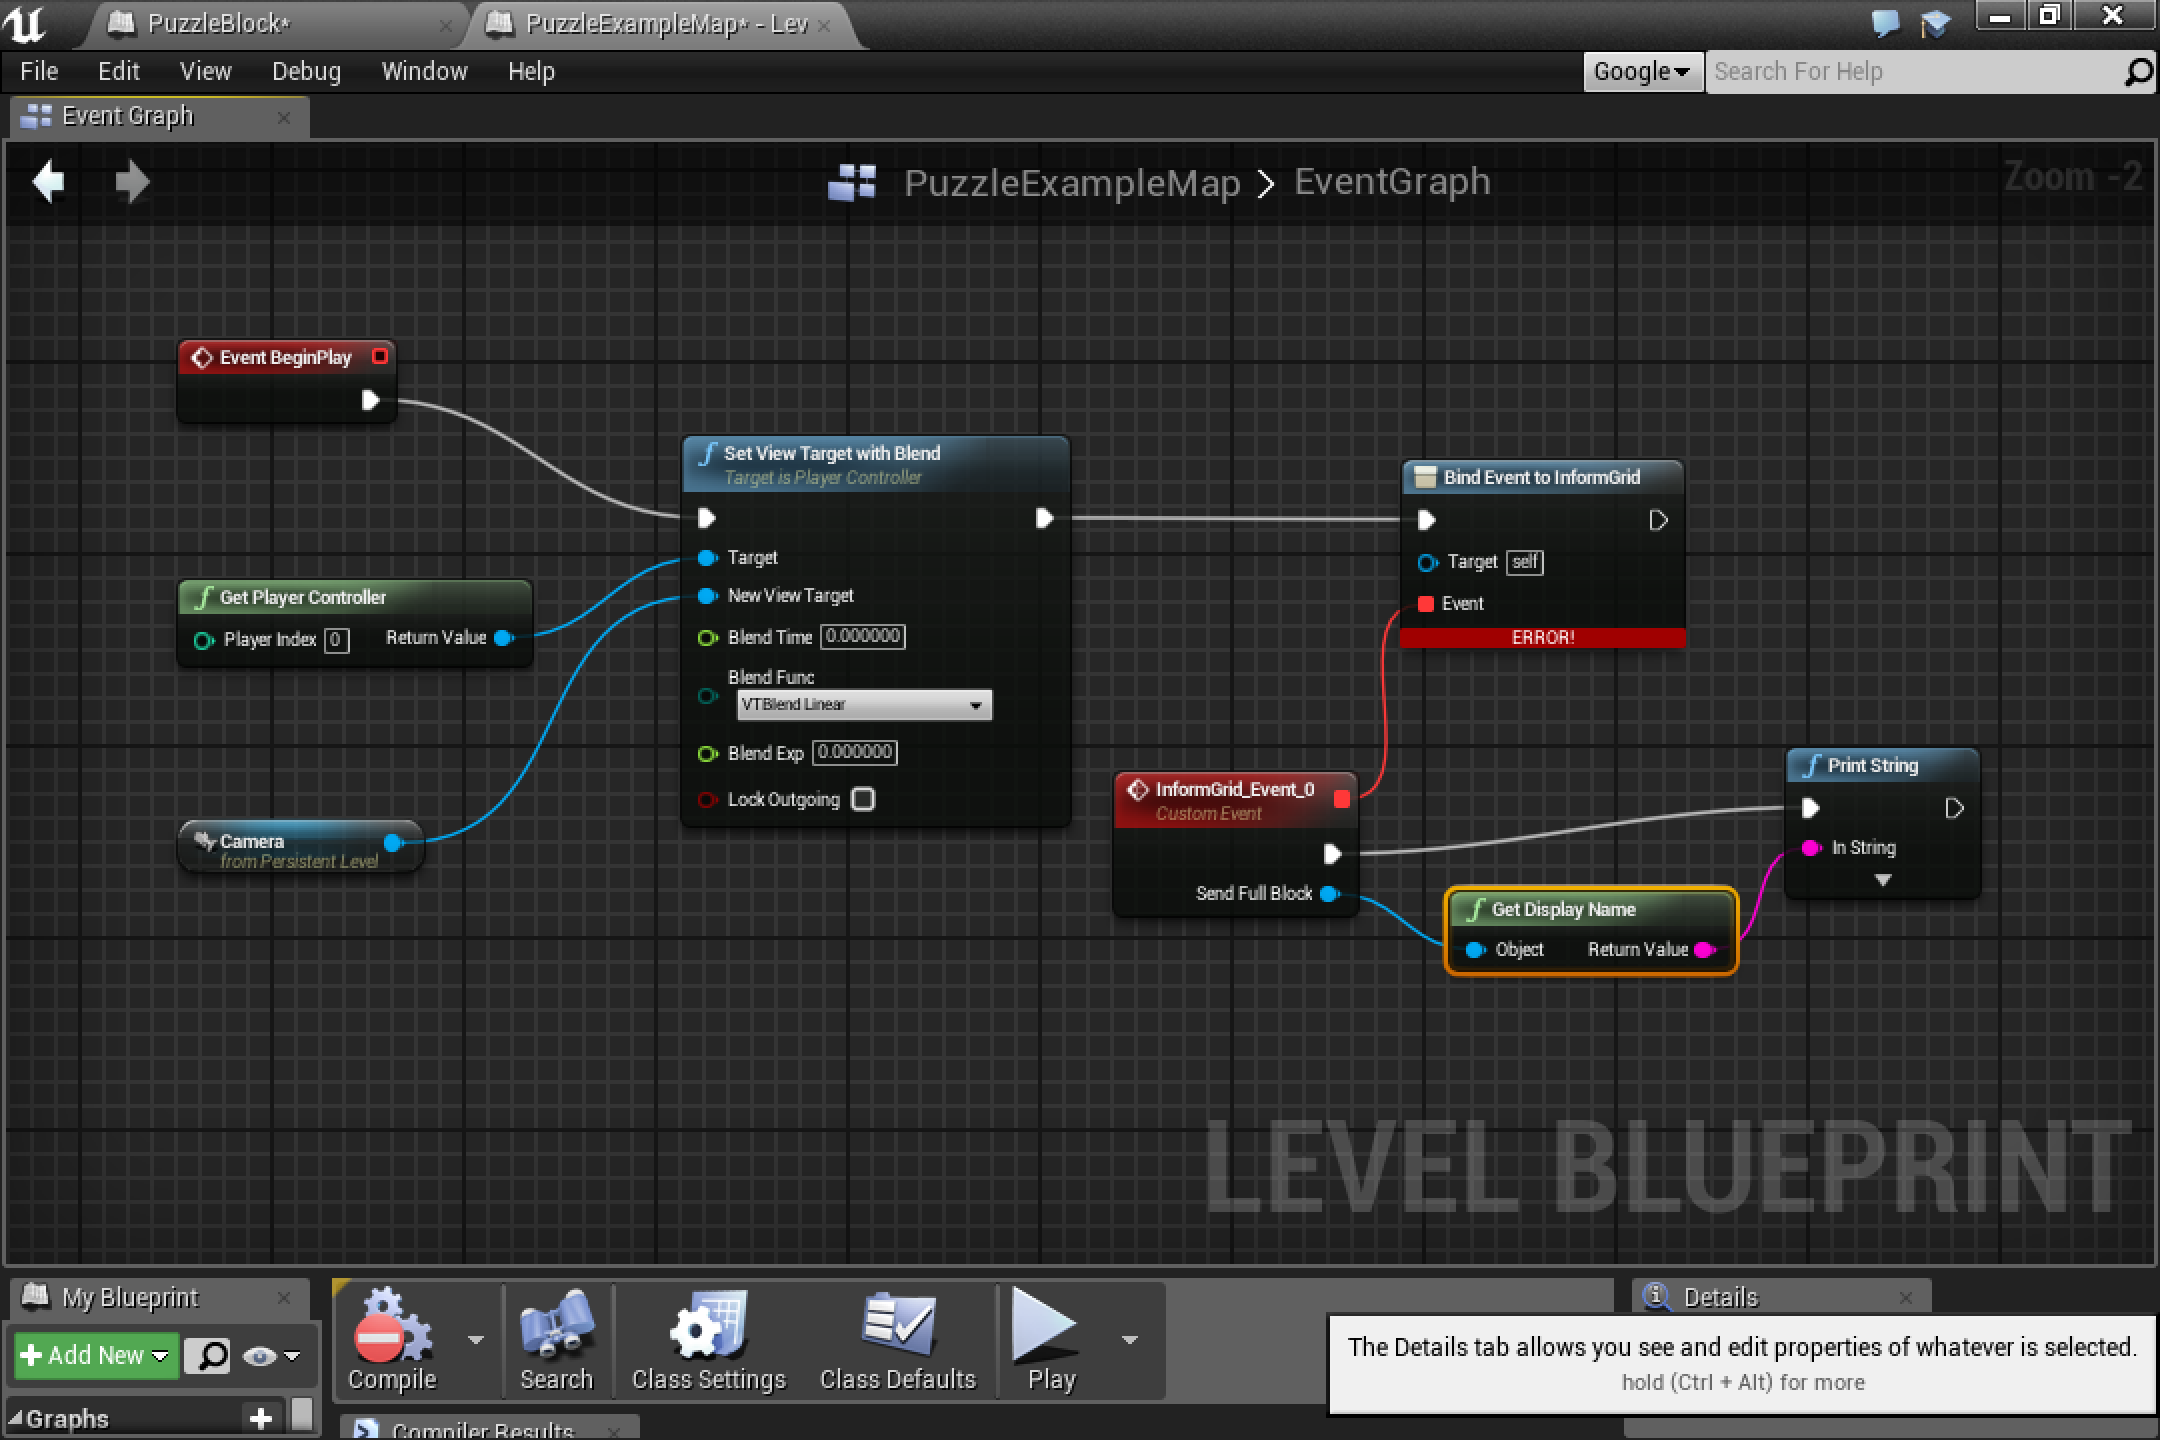Click InformGrid_Event_0 red delegate output pin
Screen dimensions: 2160x1440
(1342, 798)
